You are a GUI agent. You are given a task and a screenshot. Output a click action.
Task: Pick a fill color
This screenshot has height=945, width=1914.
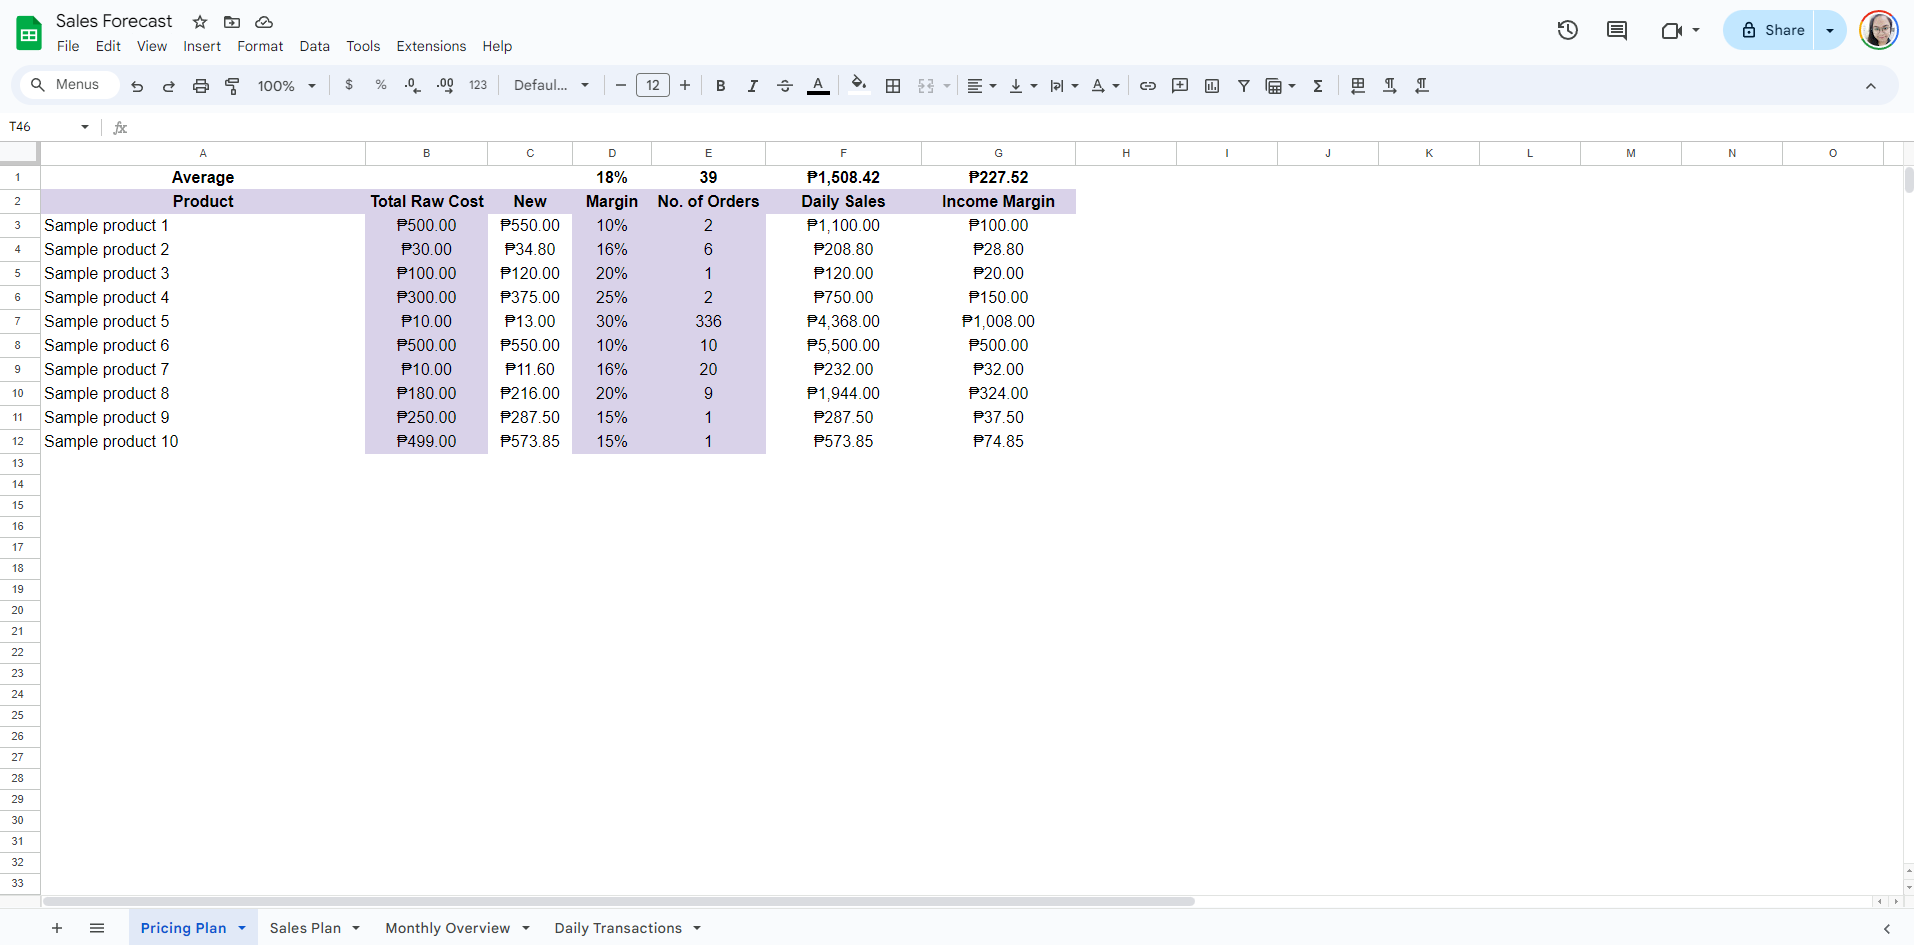point(858,86)
